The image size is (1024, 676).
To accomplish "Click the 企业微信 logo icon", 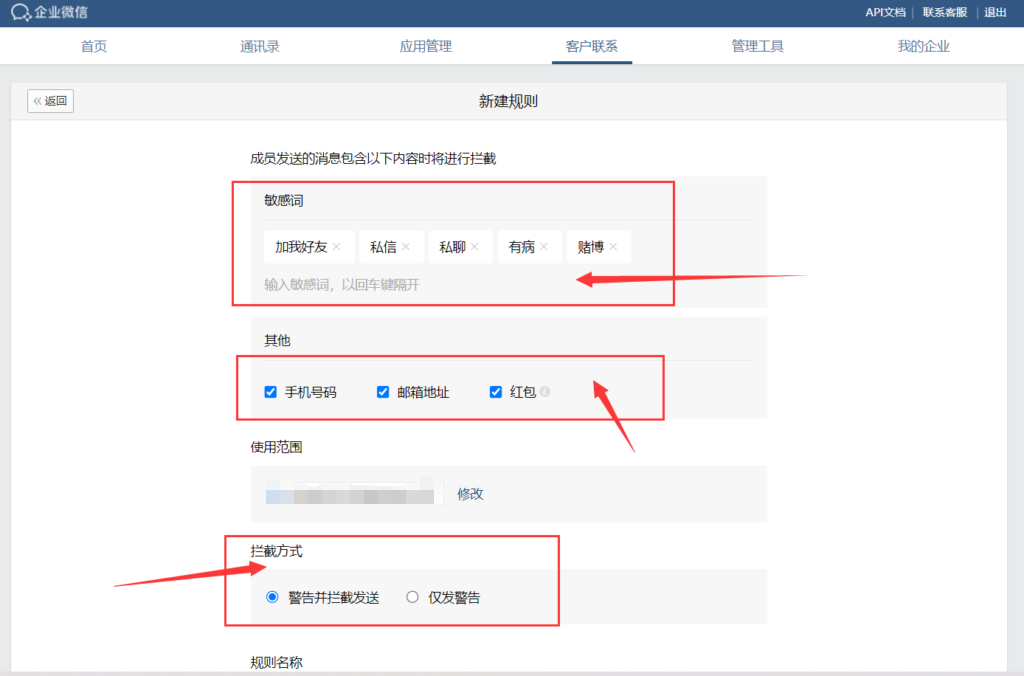I will [21, 13].
